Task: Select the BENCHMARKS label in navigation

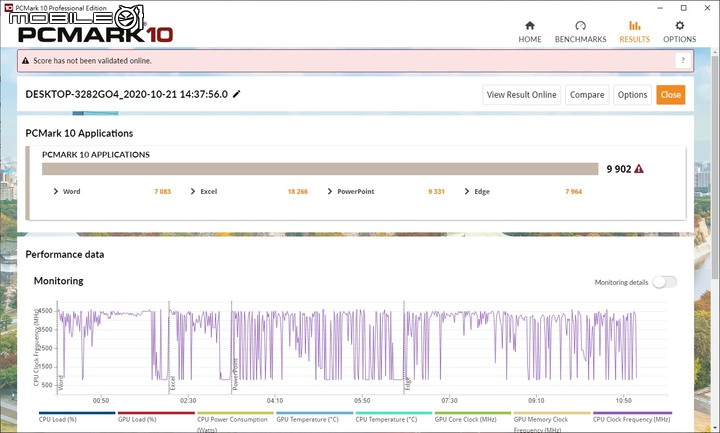Action: coord(580,39)
